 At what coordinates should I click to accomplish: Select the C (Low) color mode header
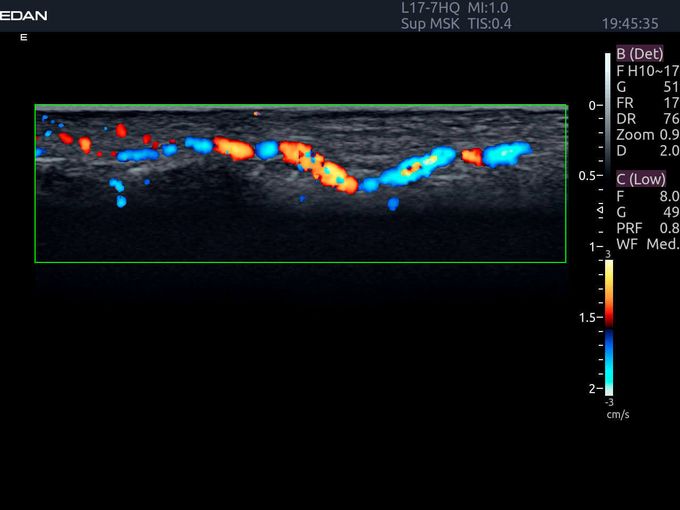coord(640,179)
